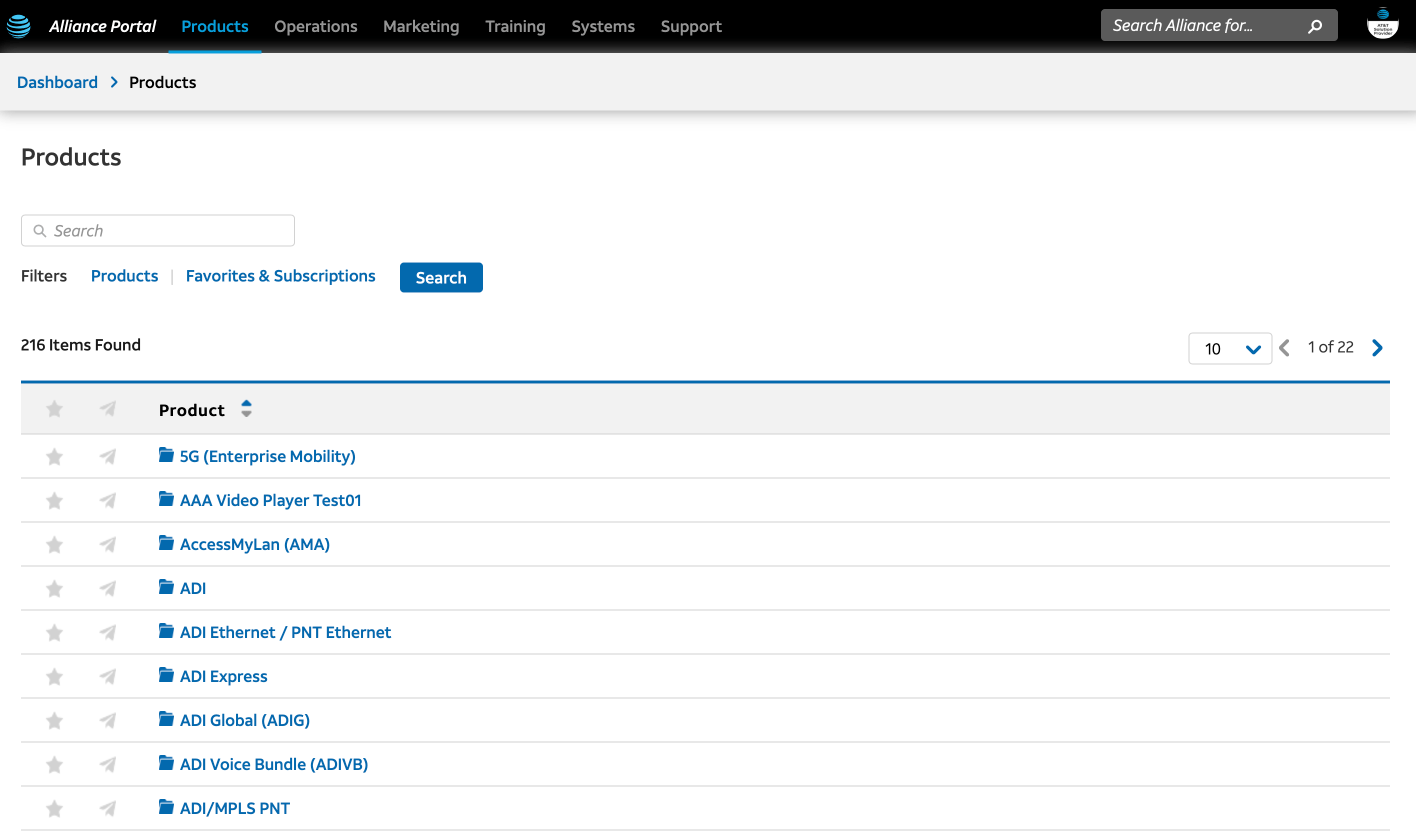Click the subscribe plane icon for ADI Express
The image size is (1416, 833).
(x=108, y=677)
